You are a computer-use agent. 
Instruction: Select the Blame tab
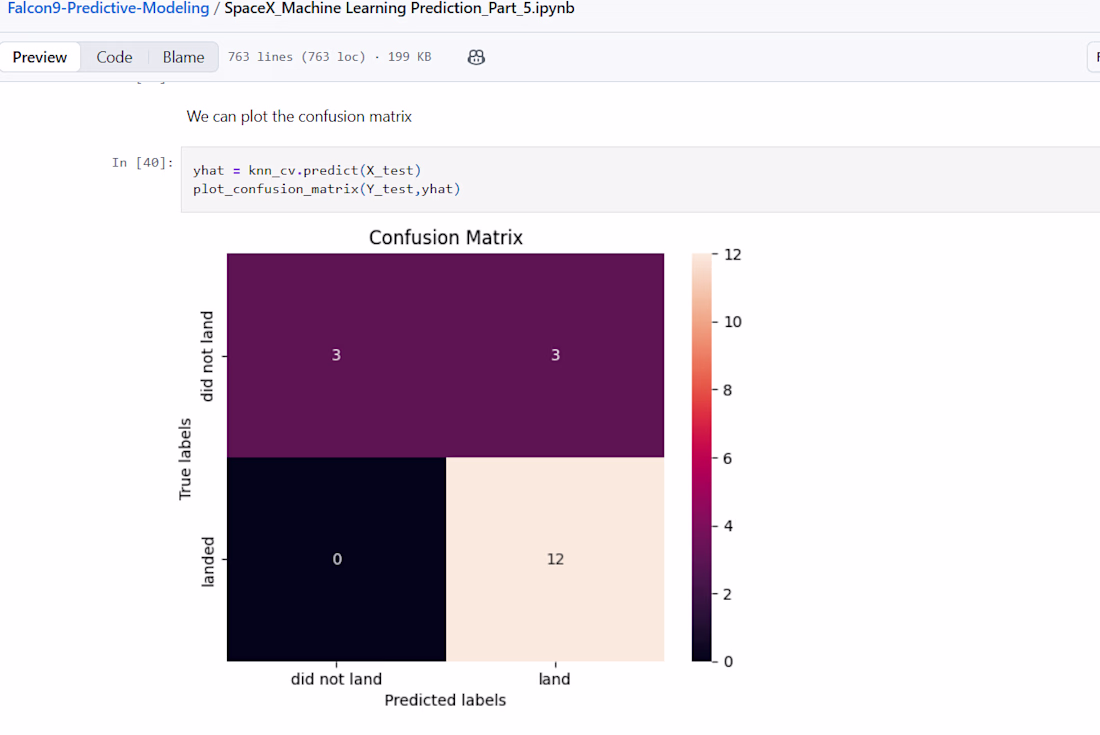183,57
